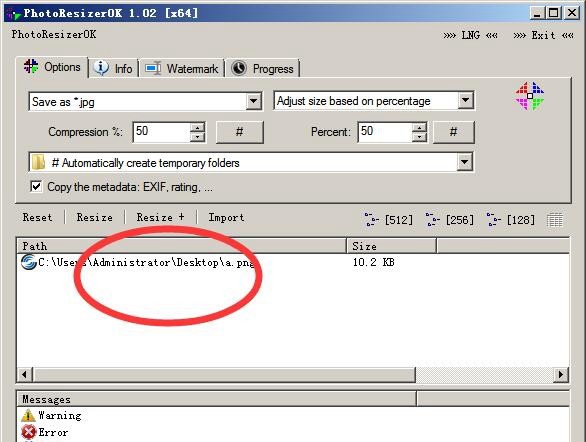Decrease Percent value with down arrow

click(x=420, y=137)
